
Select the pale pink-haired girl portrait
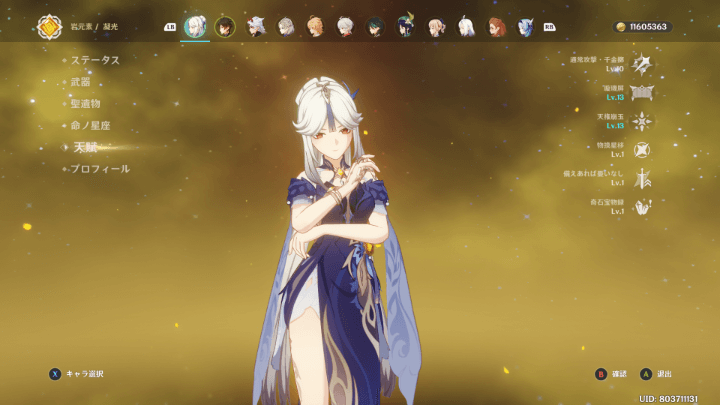[435, 27]
